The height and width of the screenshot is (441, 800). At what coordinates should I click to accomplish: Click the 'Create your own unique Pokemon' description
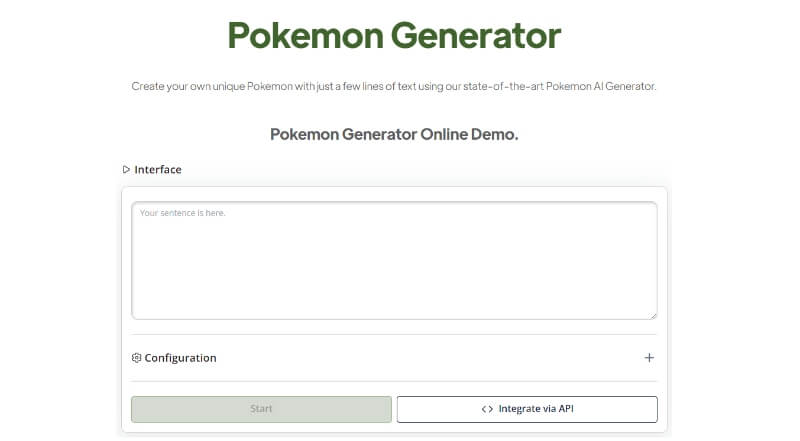pos(394,86)
